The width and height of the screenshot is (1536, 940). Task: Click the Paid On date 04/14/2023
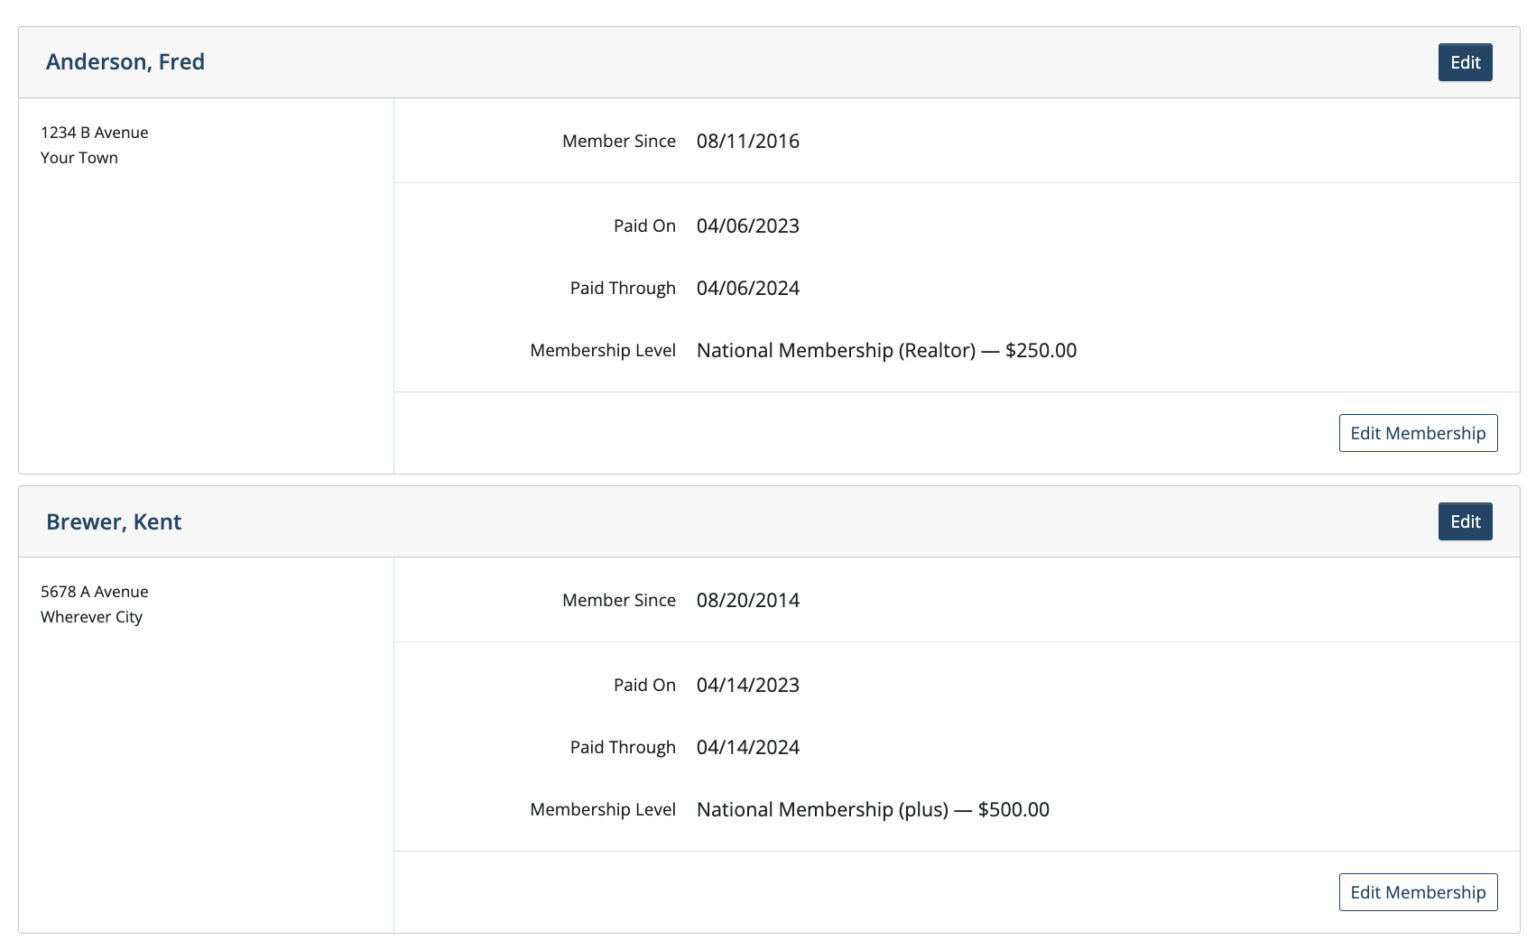pyautogui.click(x=747, y=685)
